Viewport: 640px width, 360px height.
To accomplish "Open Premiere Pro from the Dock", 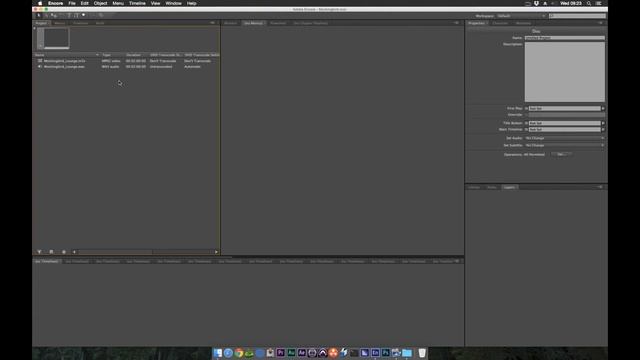I will point(280,353).
